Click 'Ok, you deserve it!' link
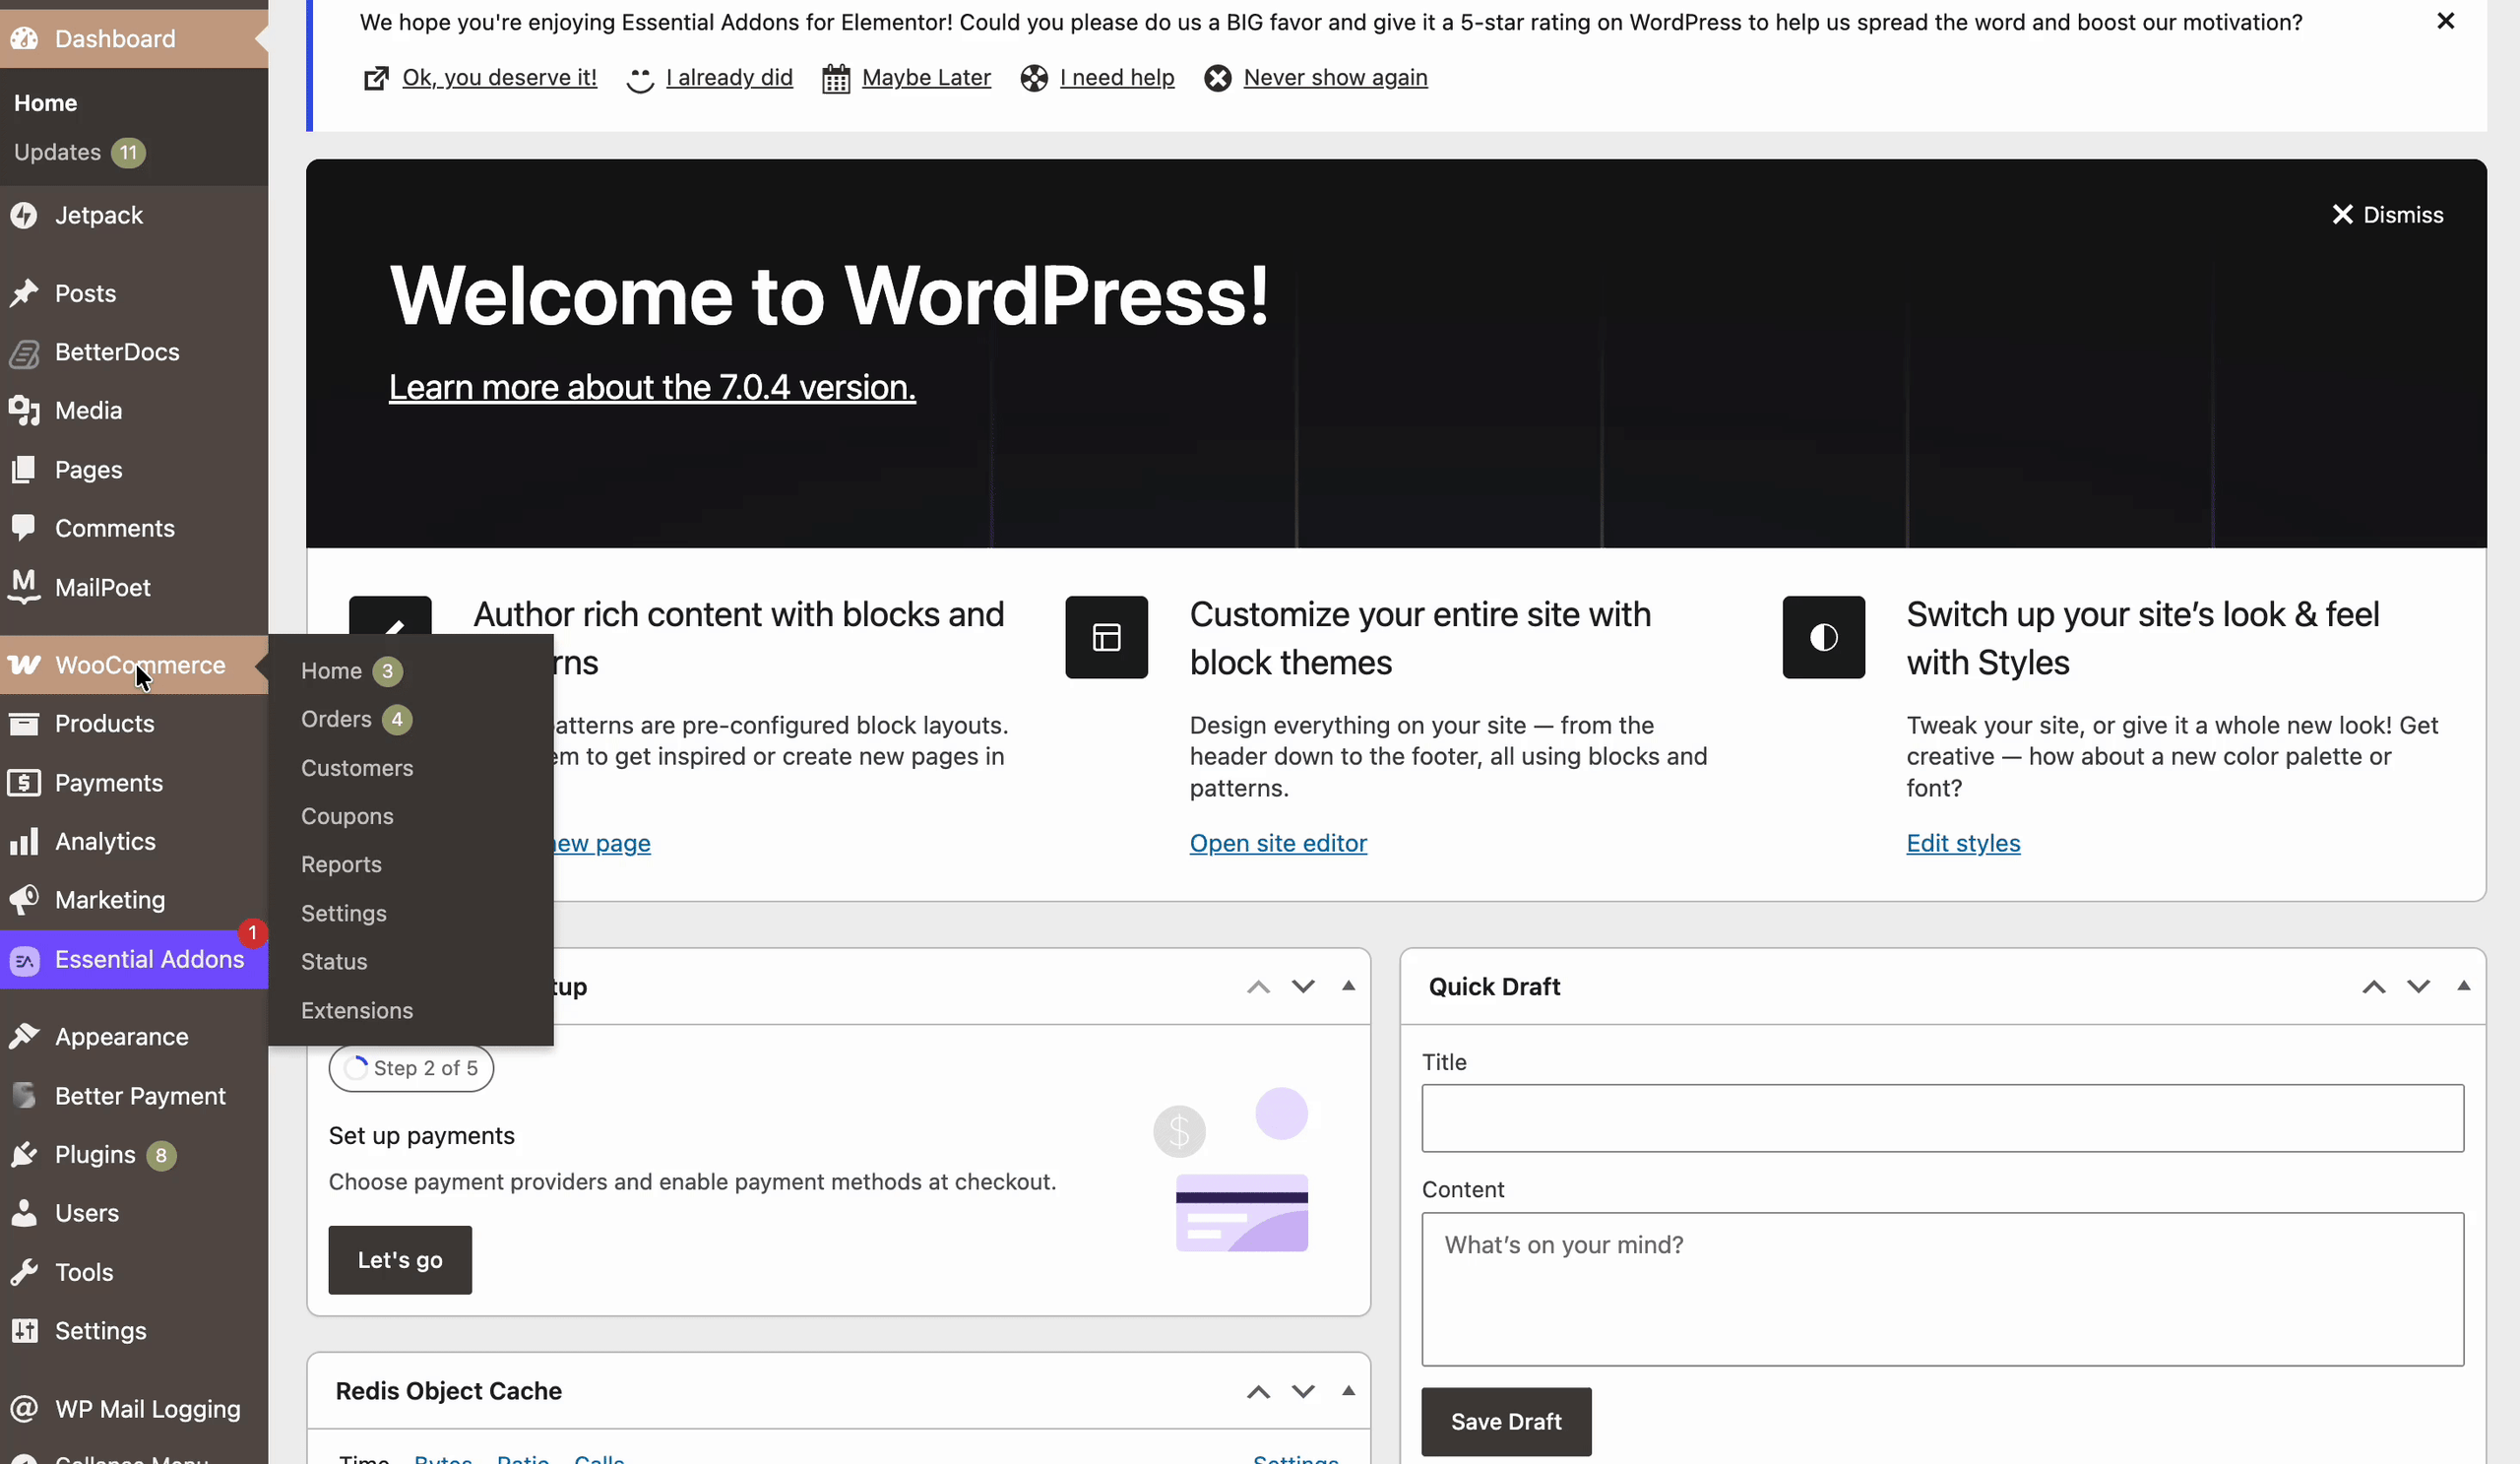The height and width of the screenshot is (1464, 2520). pos(499,77)
